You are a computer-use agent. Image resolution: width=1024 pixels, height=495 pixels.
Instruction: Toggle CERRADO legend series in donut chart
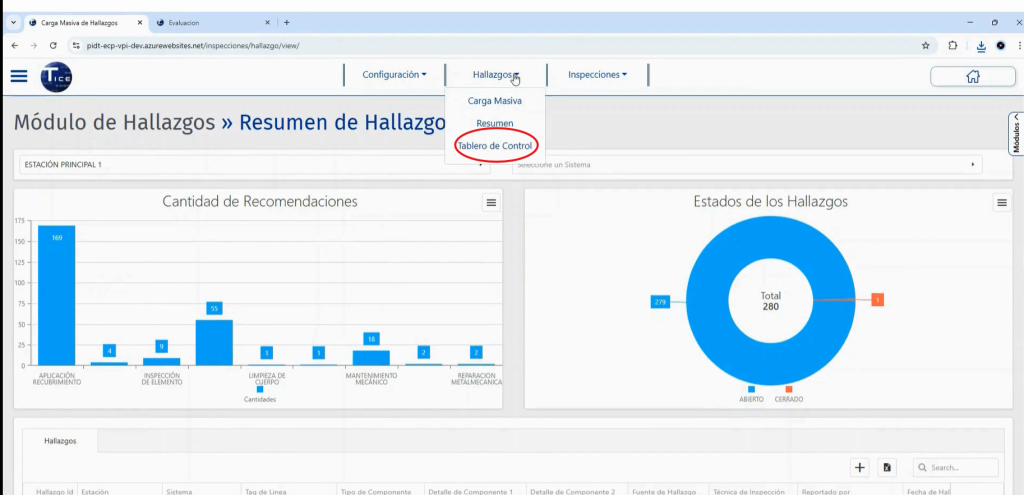tap(787, 398)
